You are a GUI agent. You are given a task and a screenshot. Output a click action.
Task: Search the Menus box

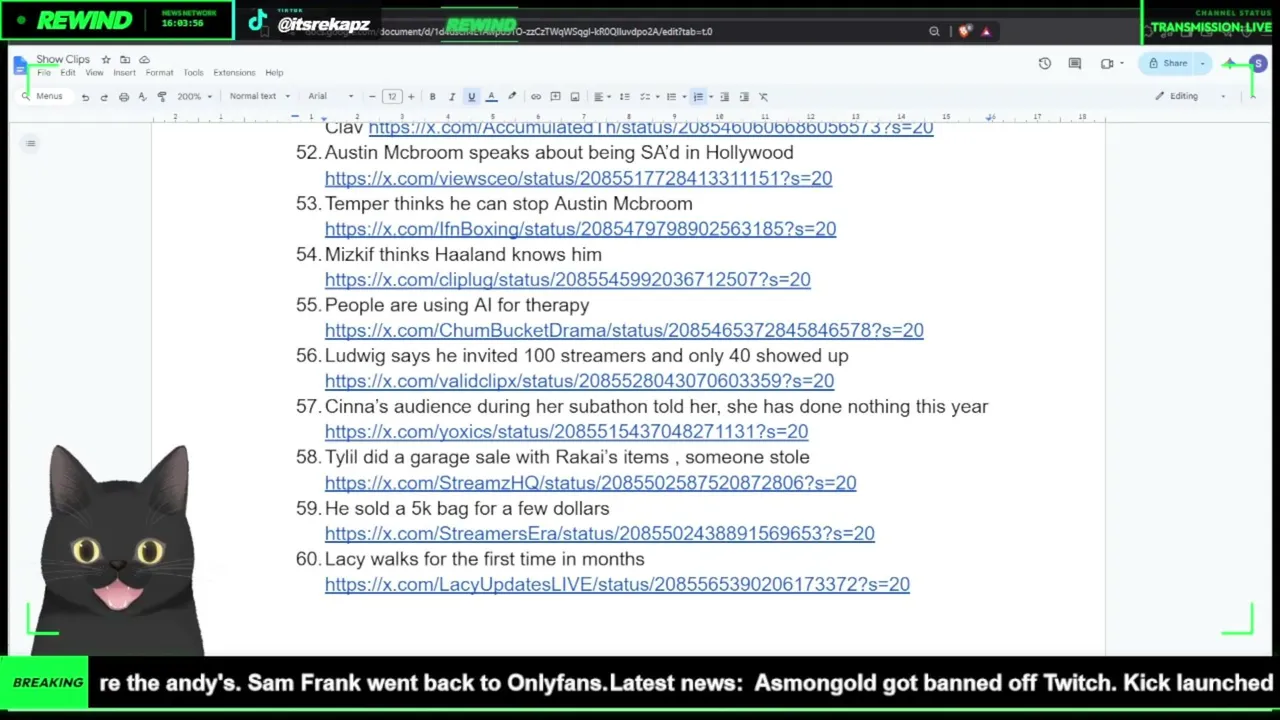(x=43, y=97)
